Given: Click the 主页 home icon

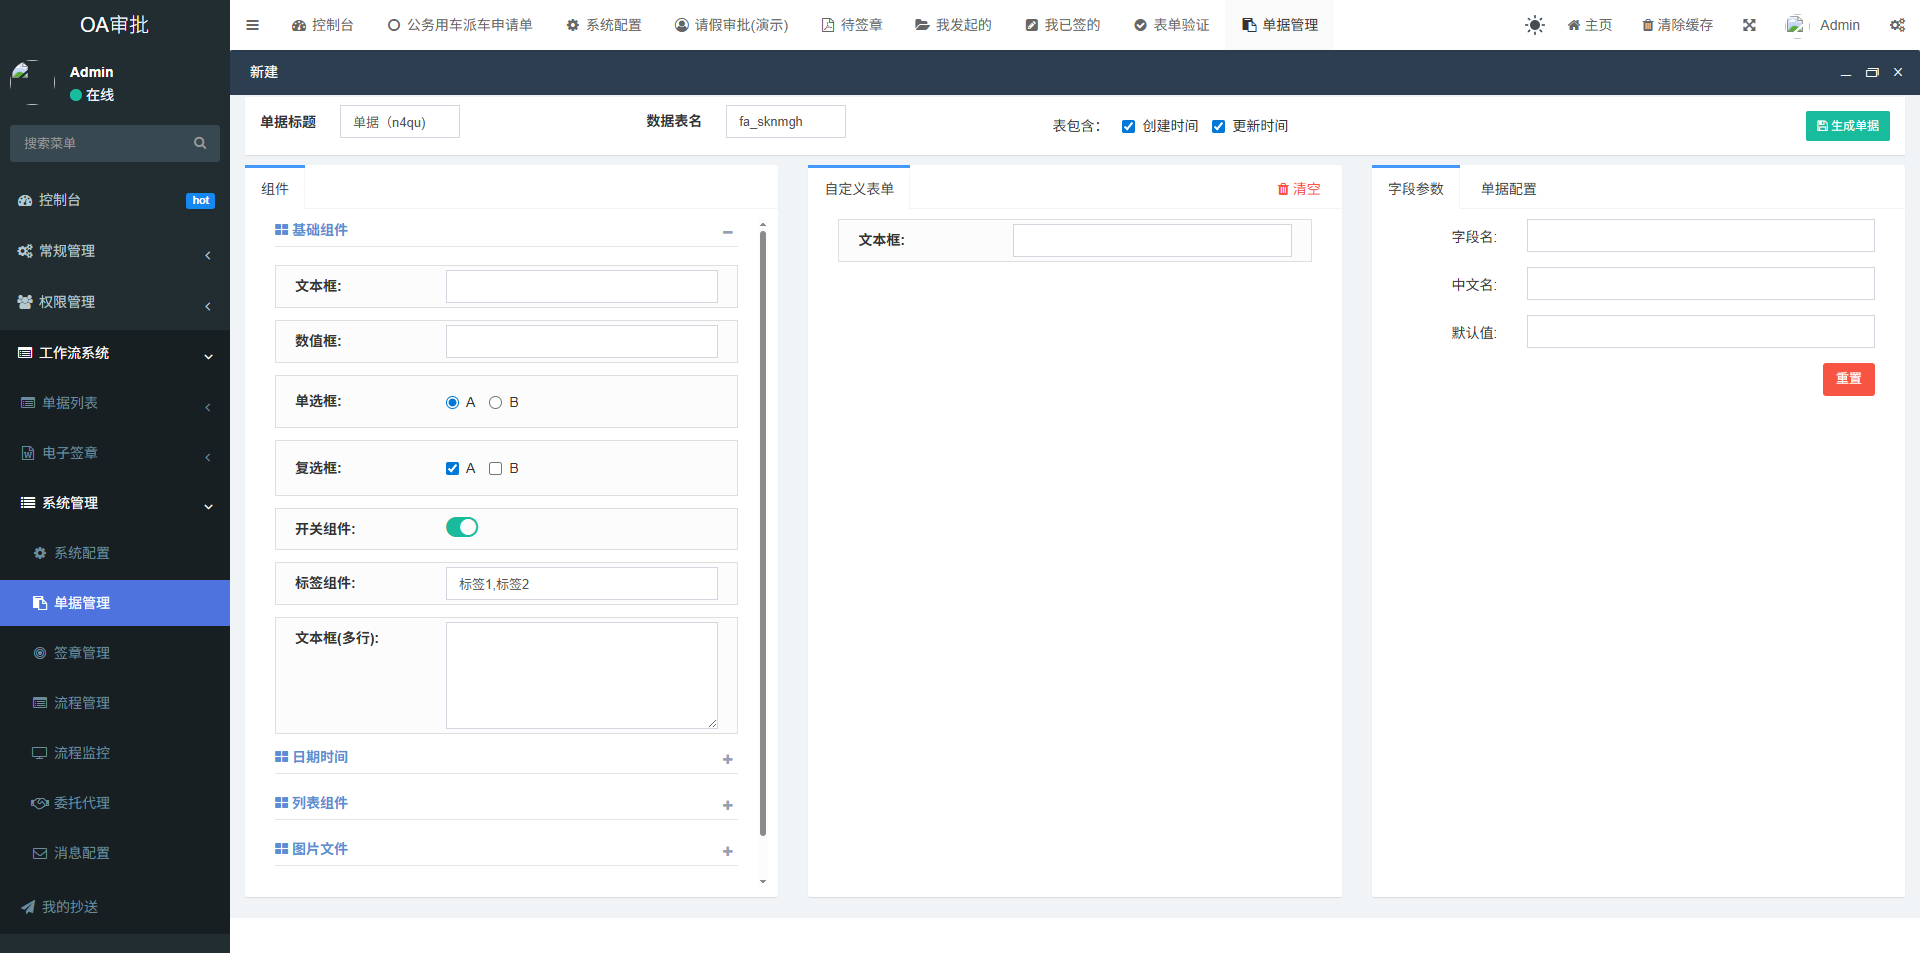Looking at the screenshot, I should pyautogui.click(x=1573, y=25).
